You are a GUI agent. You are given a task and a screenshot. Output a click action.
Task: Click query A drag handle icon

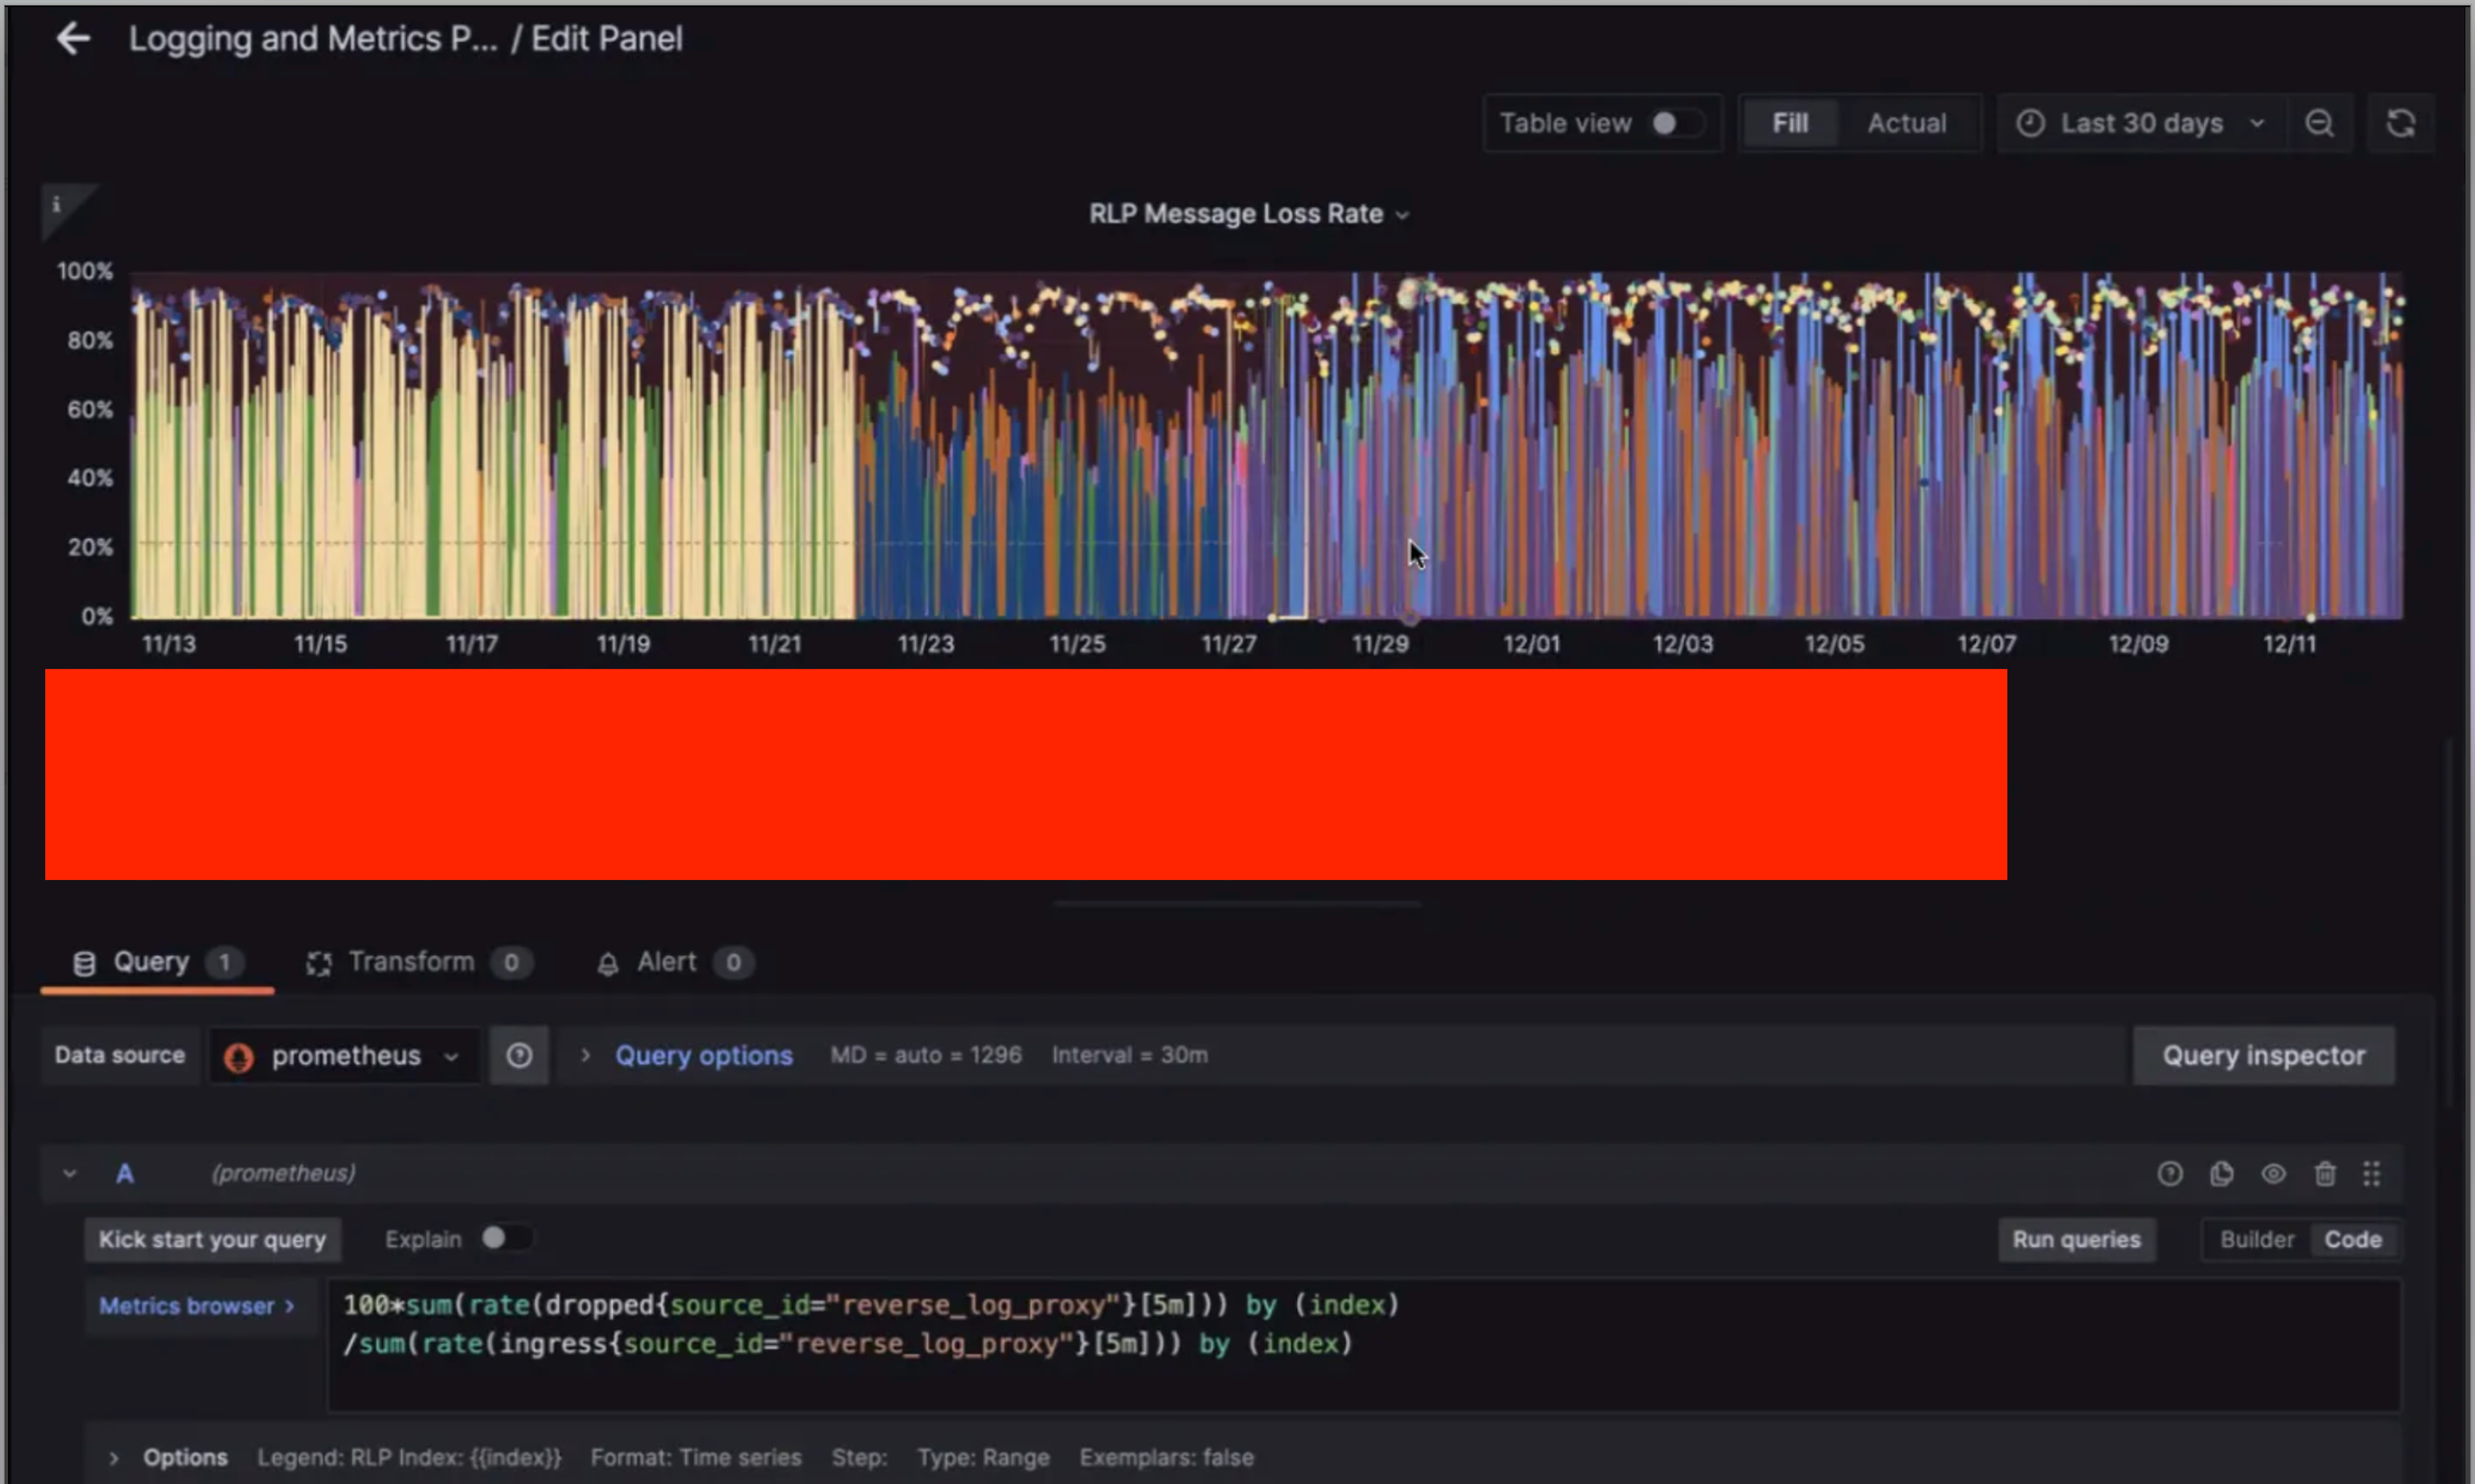pyautogui.click(x=2371, y=1174)
